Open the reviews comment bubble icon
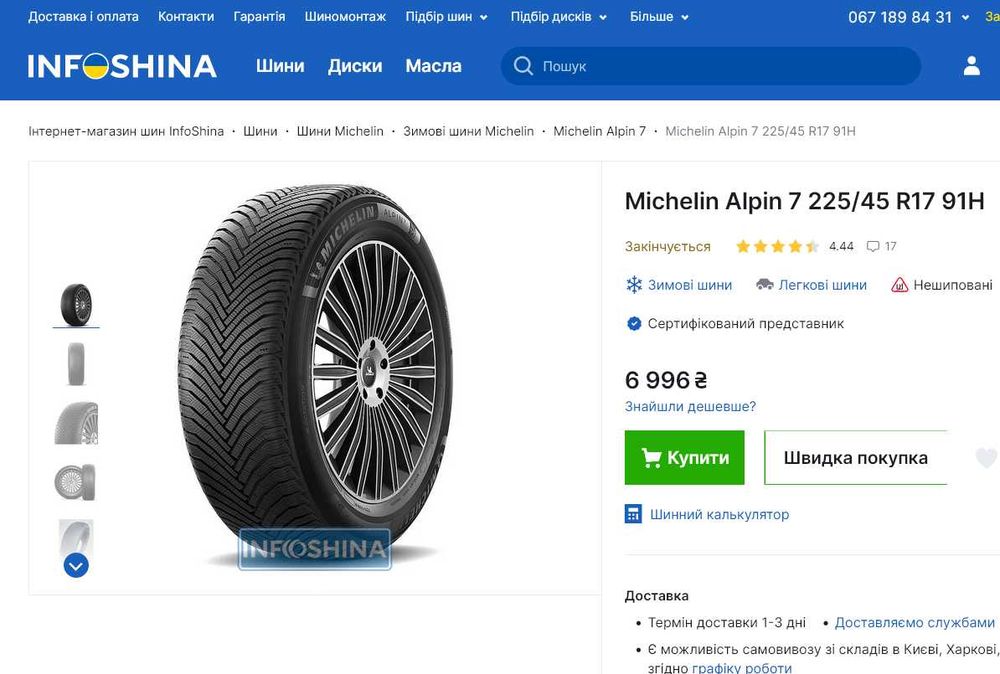The width and height of the screenshot is (1000, 674). 873,246
